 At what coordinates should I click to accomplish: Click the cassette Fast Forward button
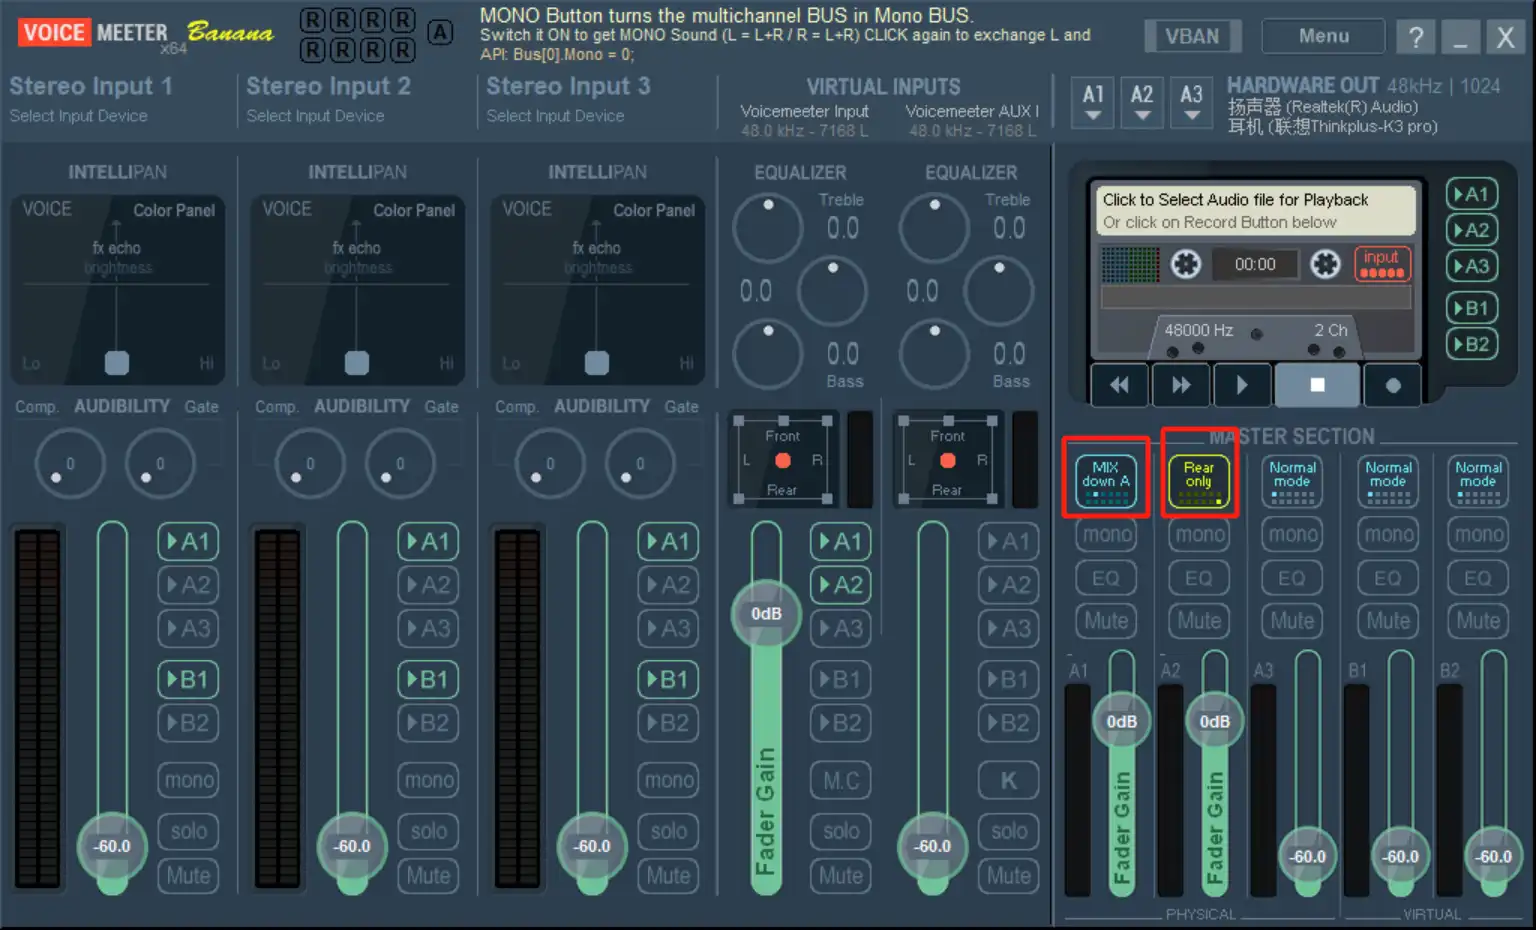pyautogui.click(x=1181, y=385)
